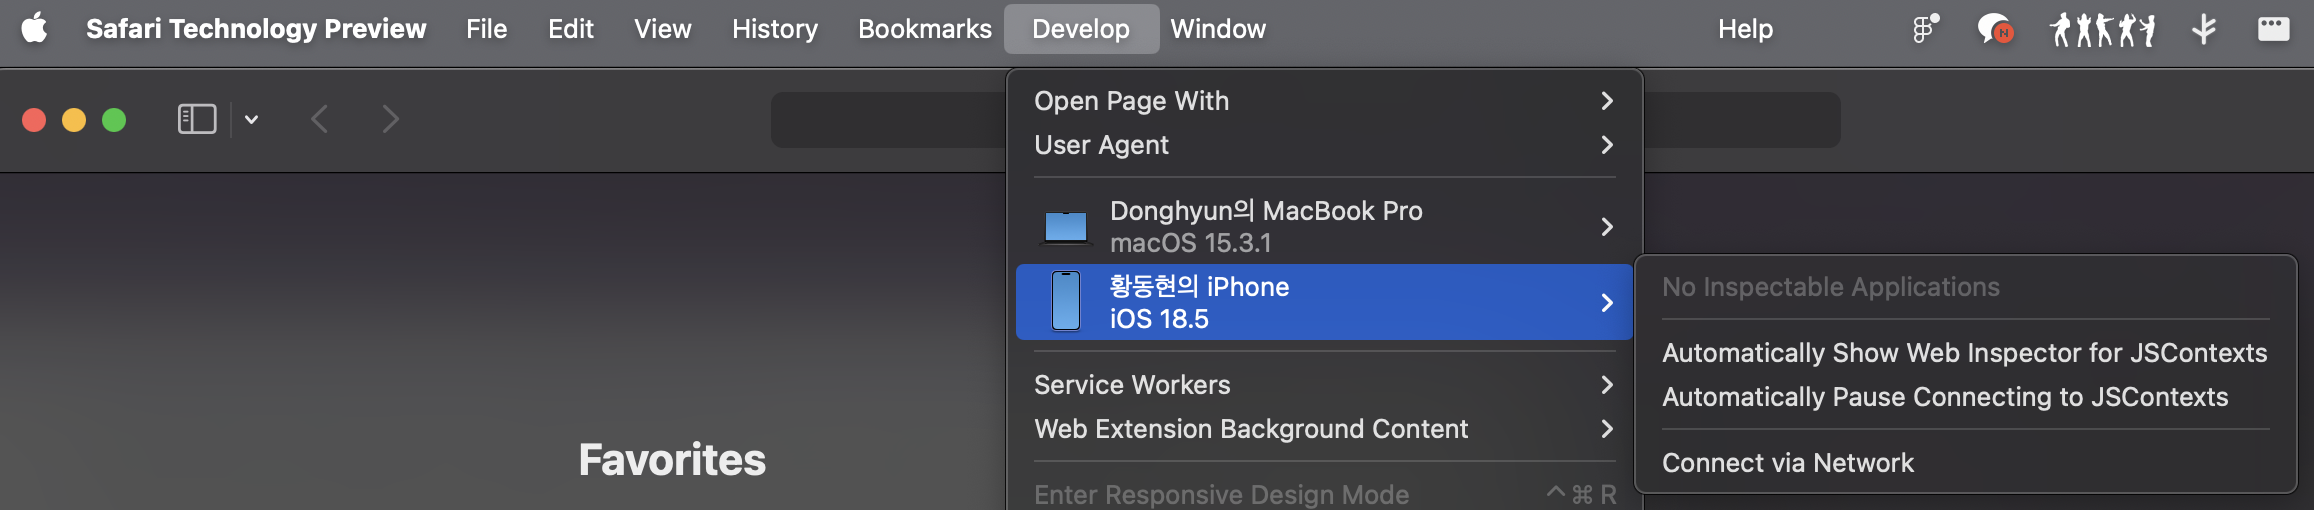Image resolution: width=2314 pixels, height=510 pixels.
Task: Go back with the back arrow
Action: (x=320, y=119)
